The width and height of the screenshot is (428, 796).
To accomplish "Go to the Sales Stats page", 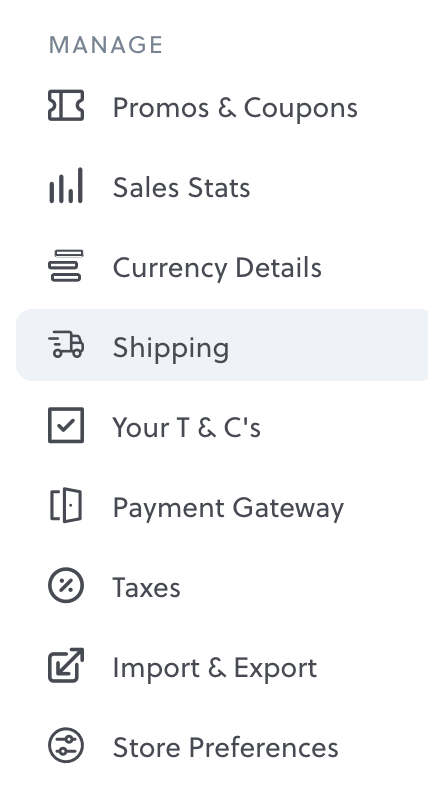I will (181, 187).
